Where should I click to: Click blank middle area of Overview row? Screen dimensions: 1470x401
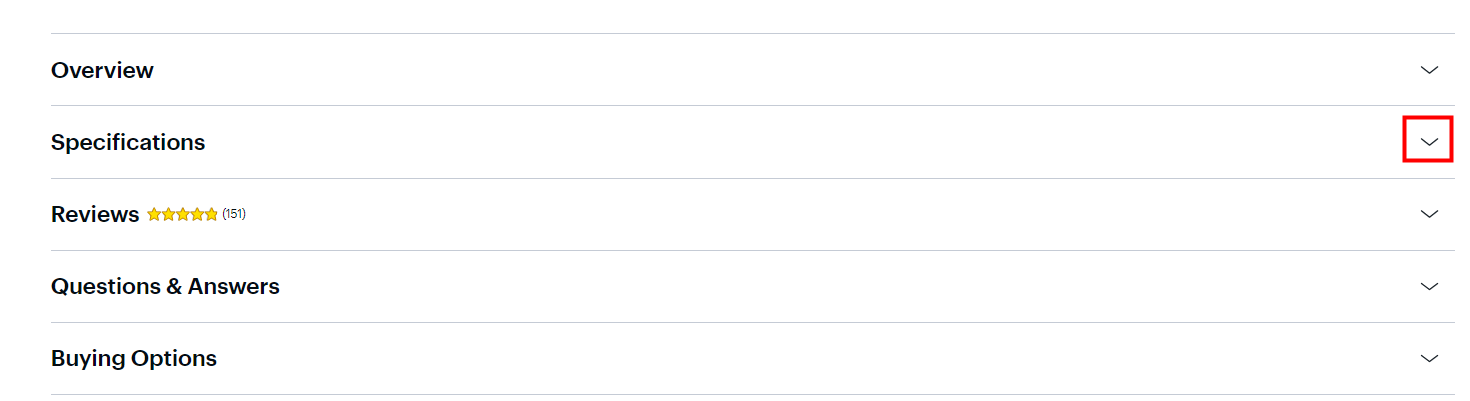pos(750,70)
